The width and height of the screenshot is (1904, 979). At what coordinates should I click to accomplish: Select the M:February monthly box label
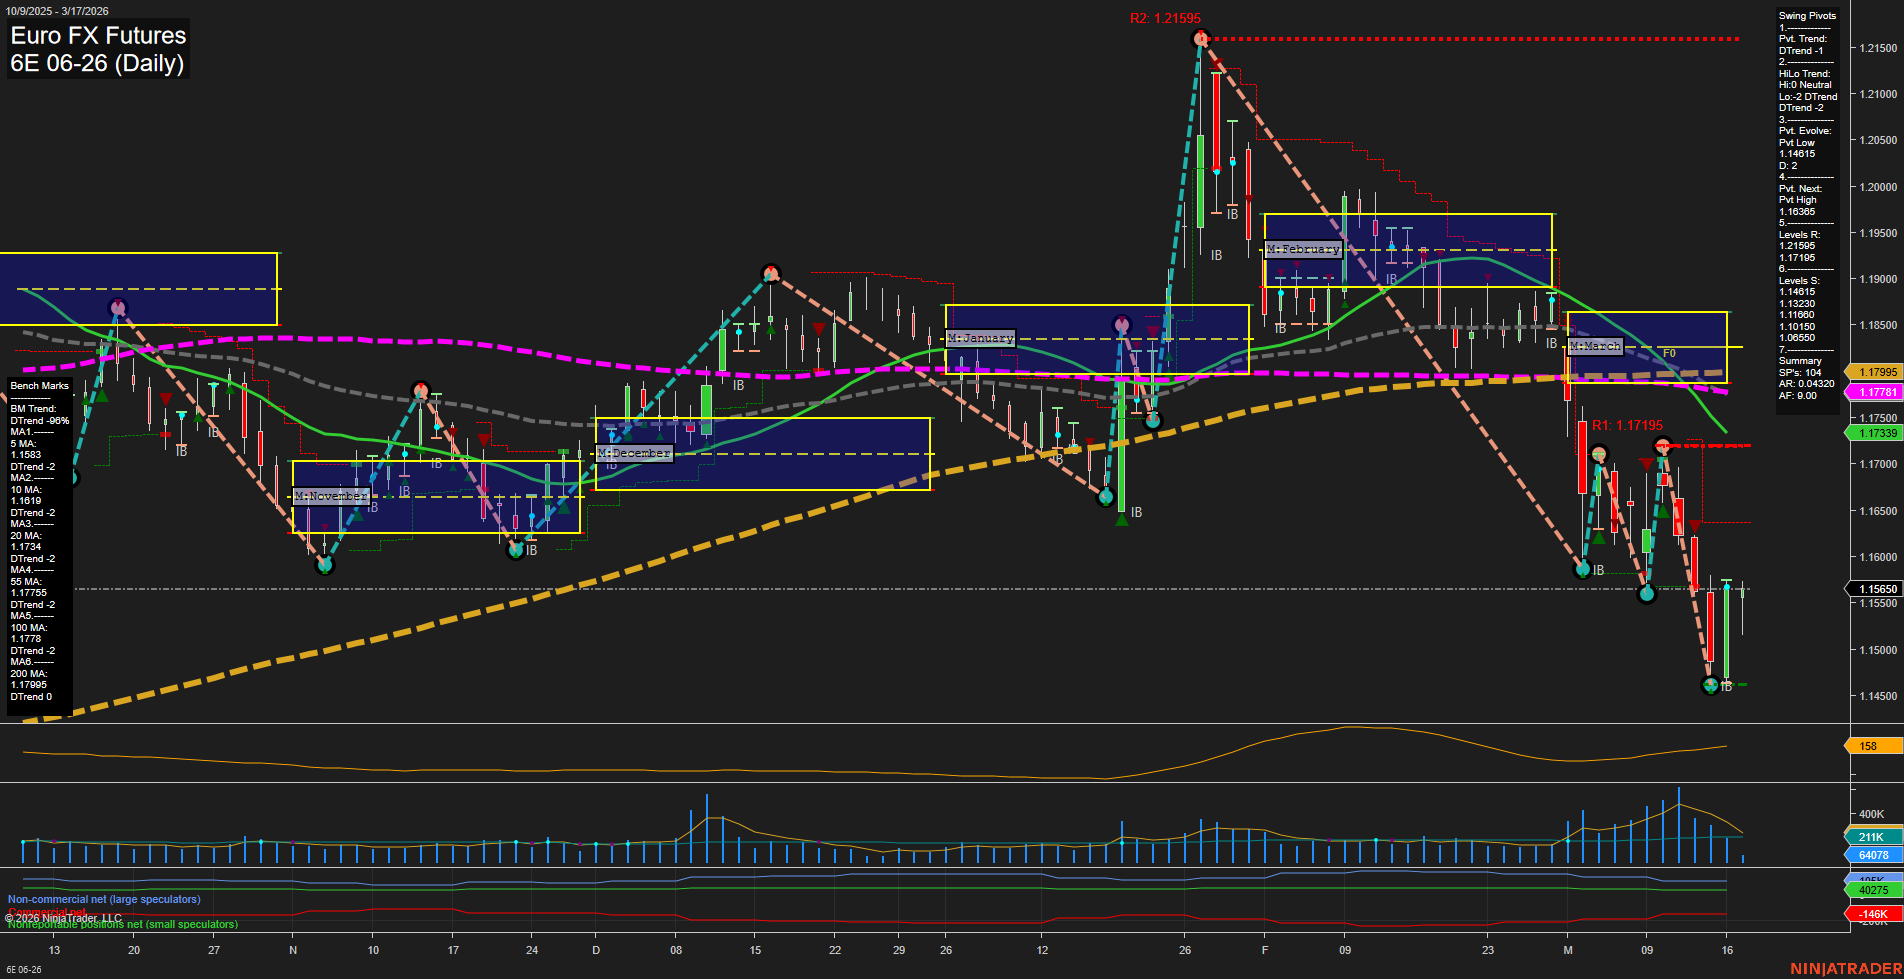(1303, 249)
